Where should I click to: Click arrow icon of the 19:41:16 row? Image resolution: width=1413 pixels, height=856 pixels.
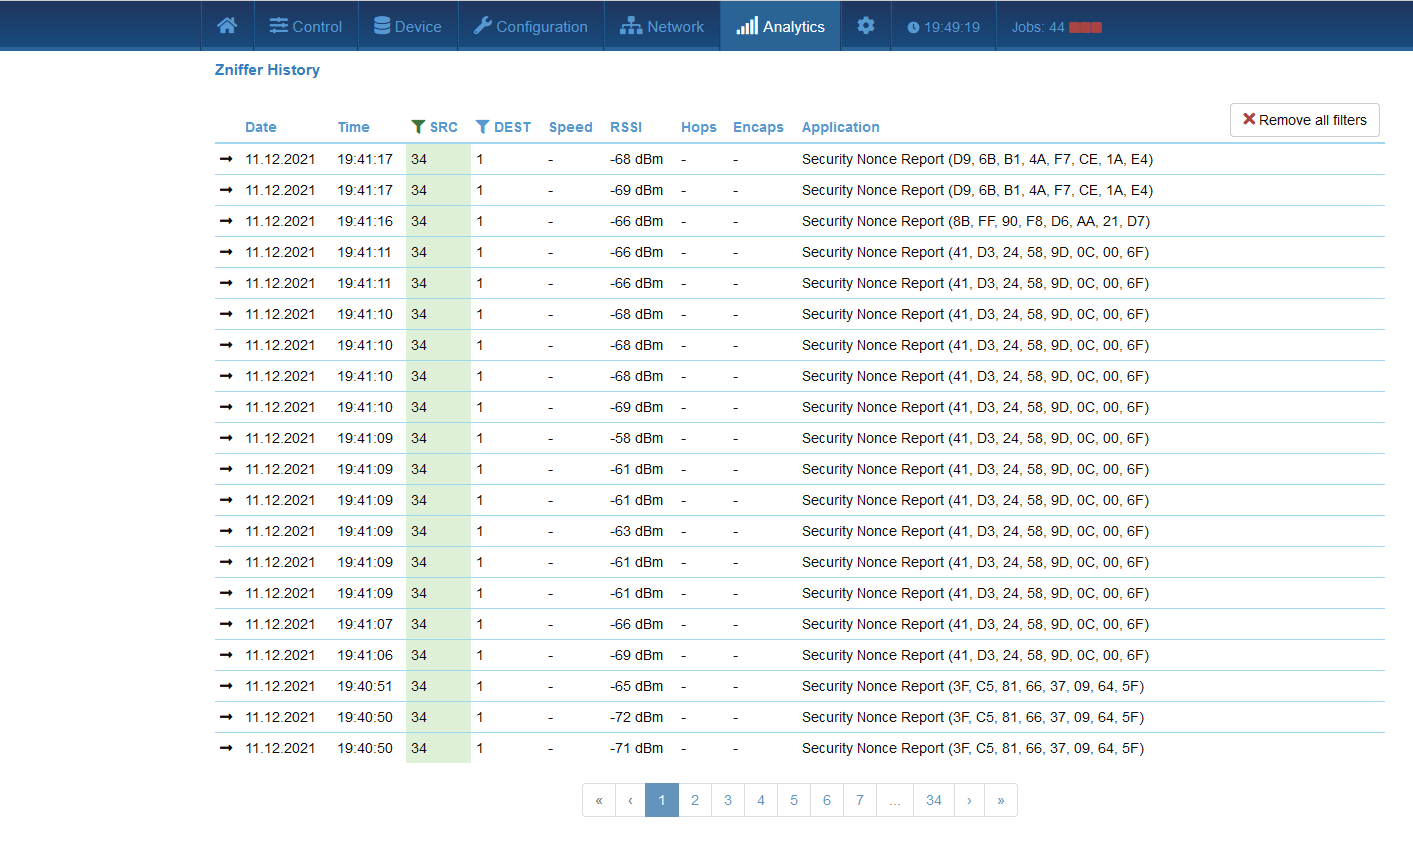coord(226,221)
